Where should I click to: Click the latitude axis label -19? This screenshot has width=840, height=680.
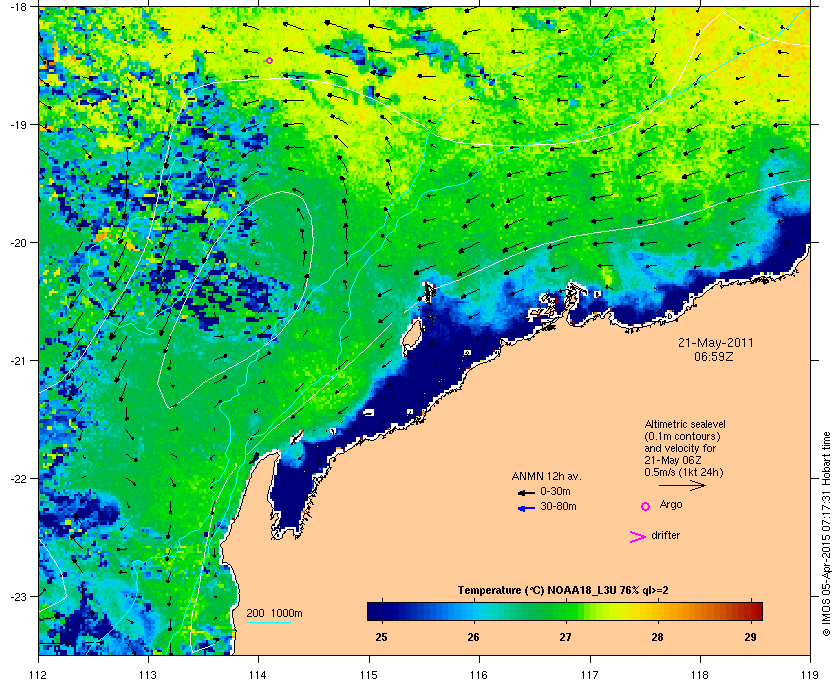18,125
